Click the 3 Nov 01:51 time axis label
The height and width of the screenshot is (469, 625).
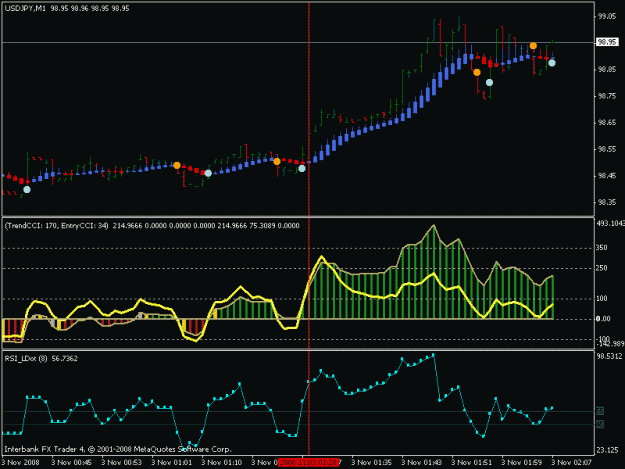(472, 462)
